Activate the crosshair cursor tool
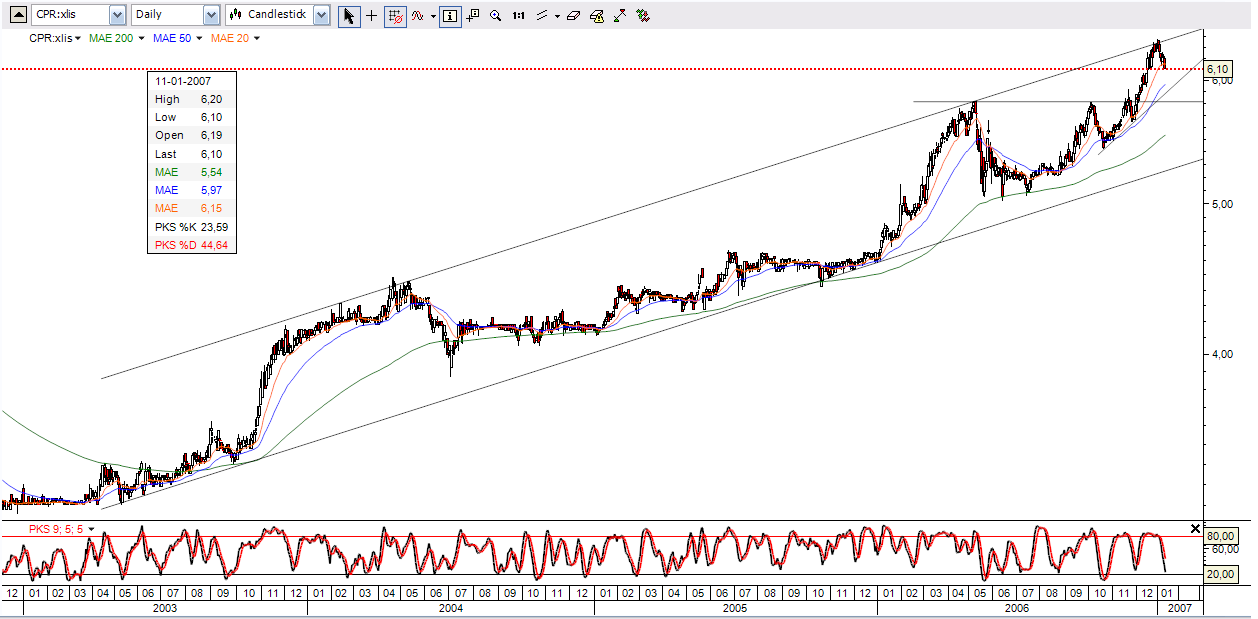The height and width of the screenshot is (619, 1258). coord(372,16)
